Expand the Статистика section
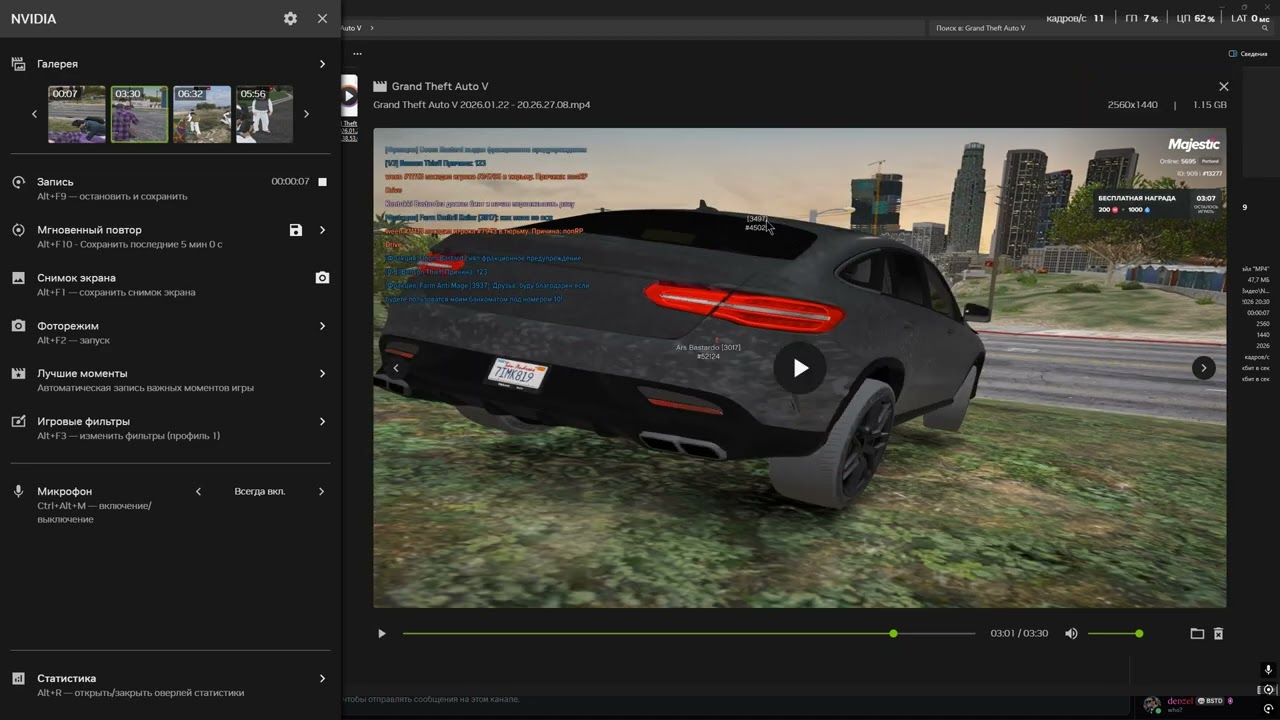Viewport: 1280px width, 720px height. [x=322, y=678]
